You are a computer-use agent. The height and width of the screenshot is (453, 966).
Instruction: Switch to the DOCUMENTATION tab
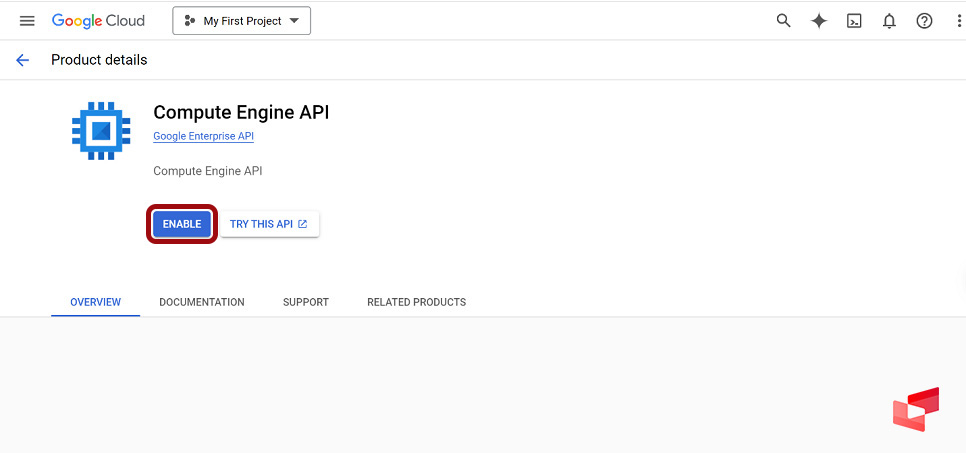(x=201, y=302)
